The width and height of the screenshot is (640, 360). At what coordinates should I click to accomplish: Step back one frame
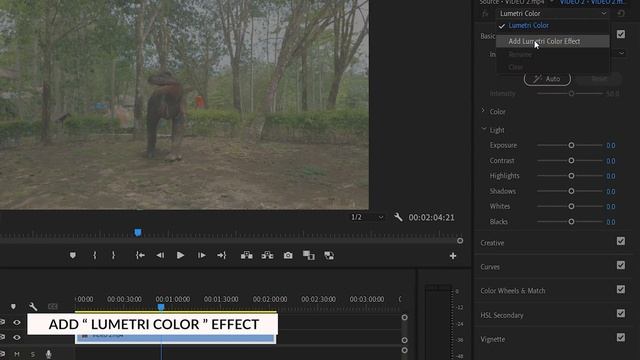[160, 256]
